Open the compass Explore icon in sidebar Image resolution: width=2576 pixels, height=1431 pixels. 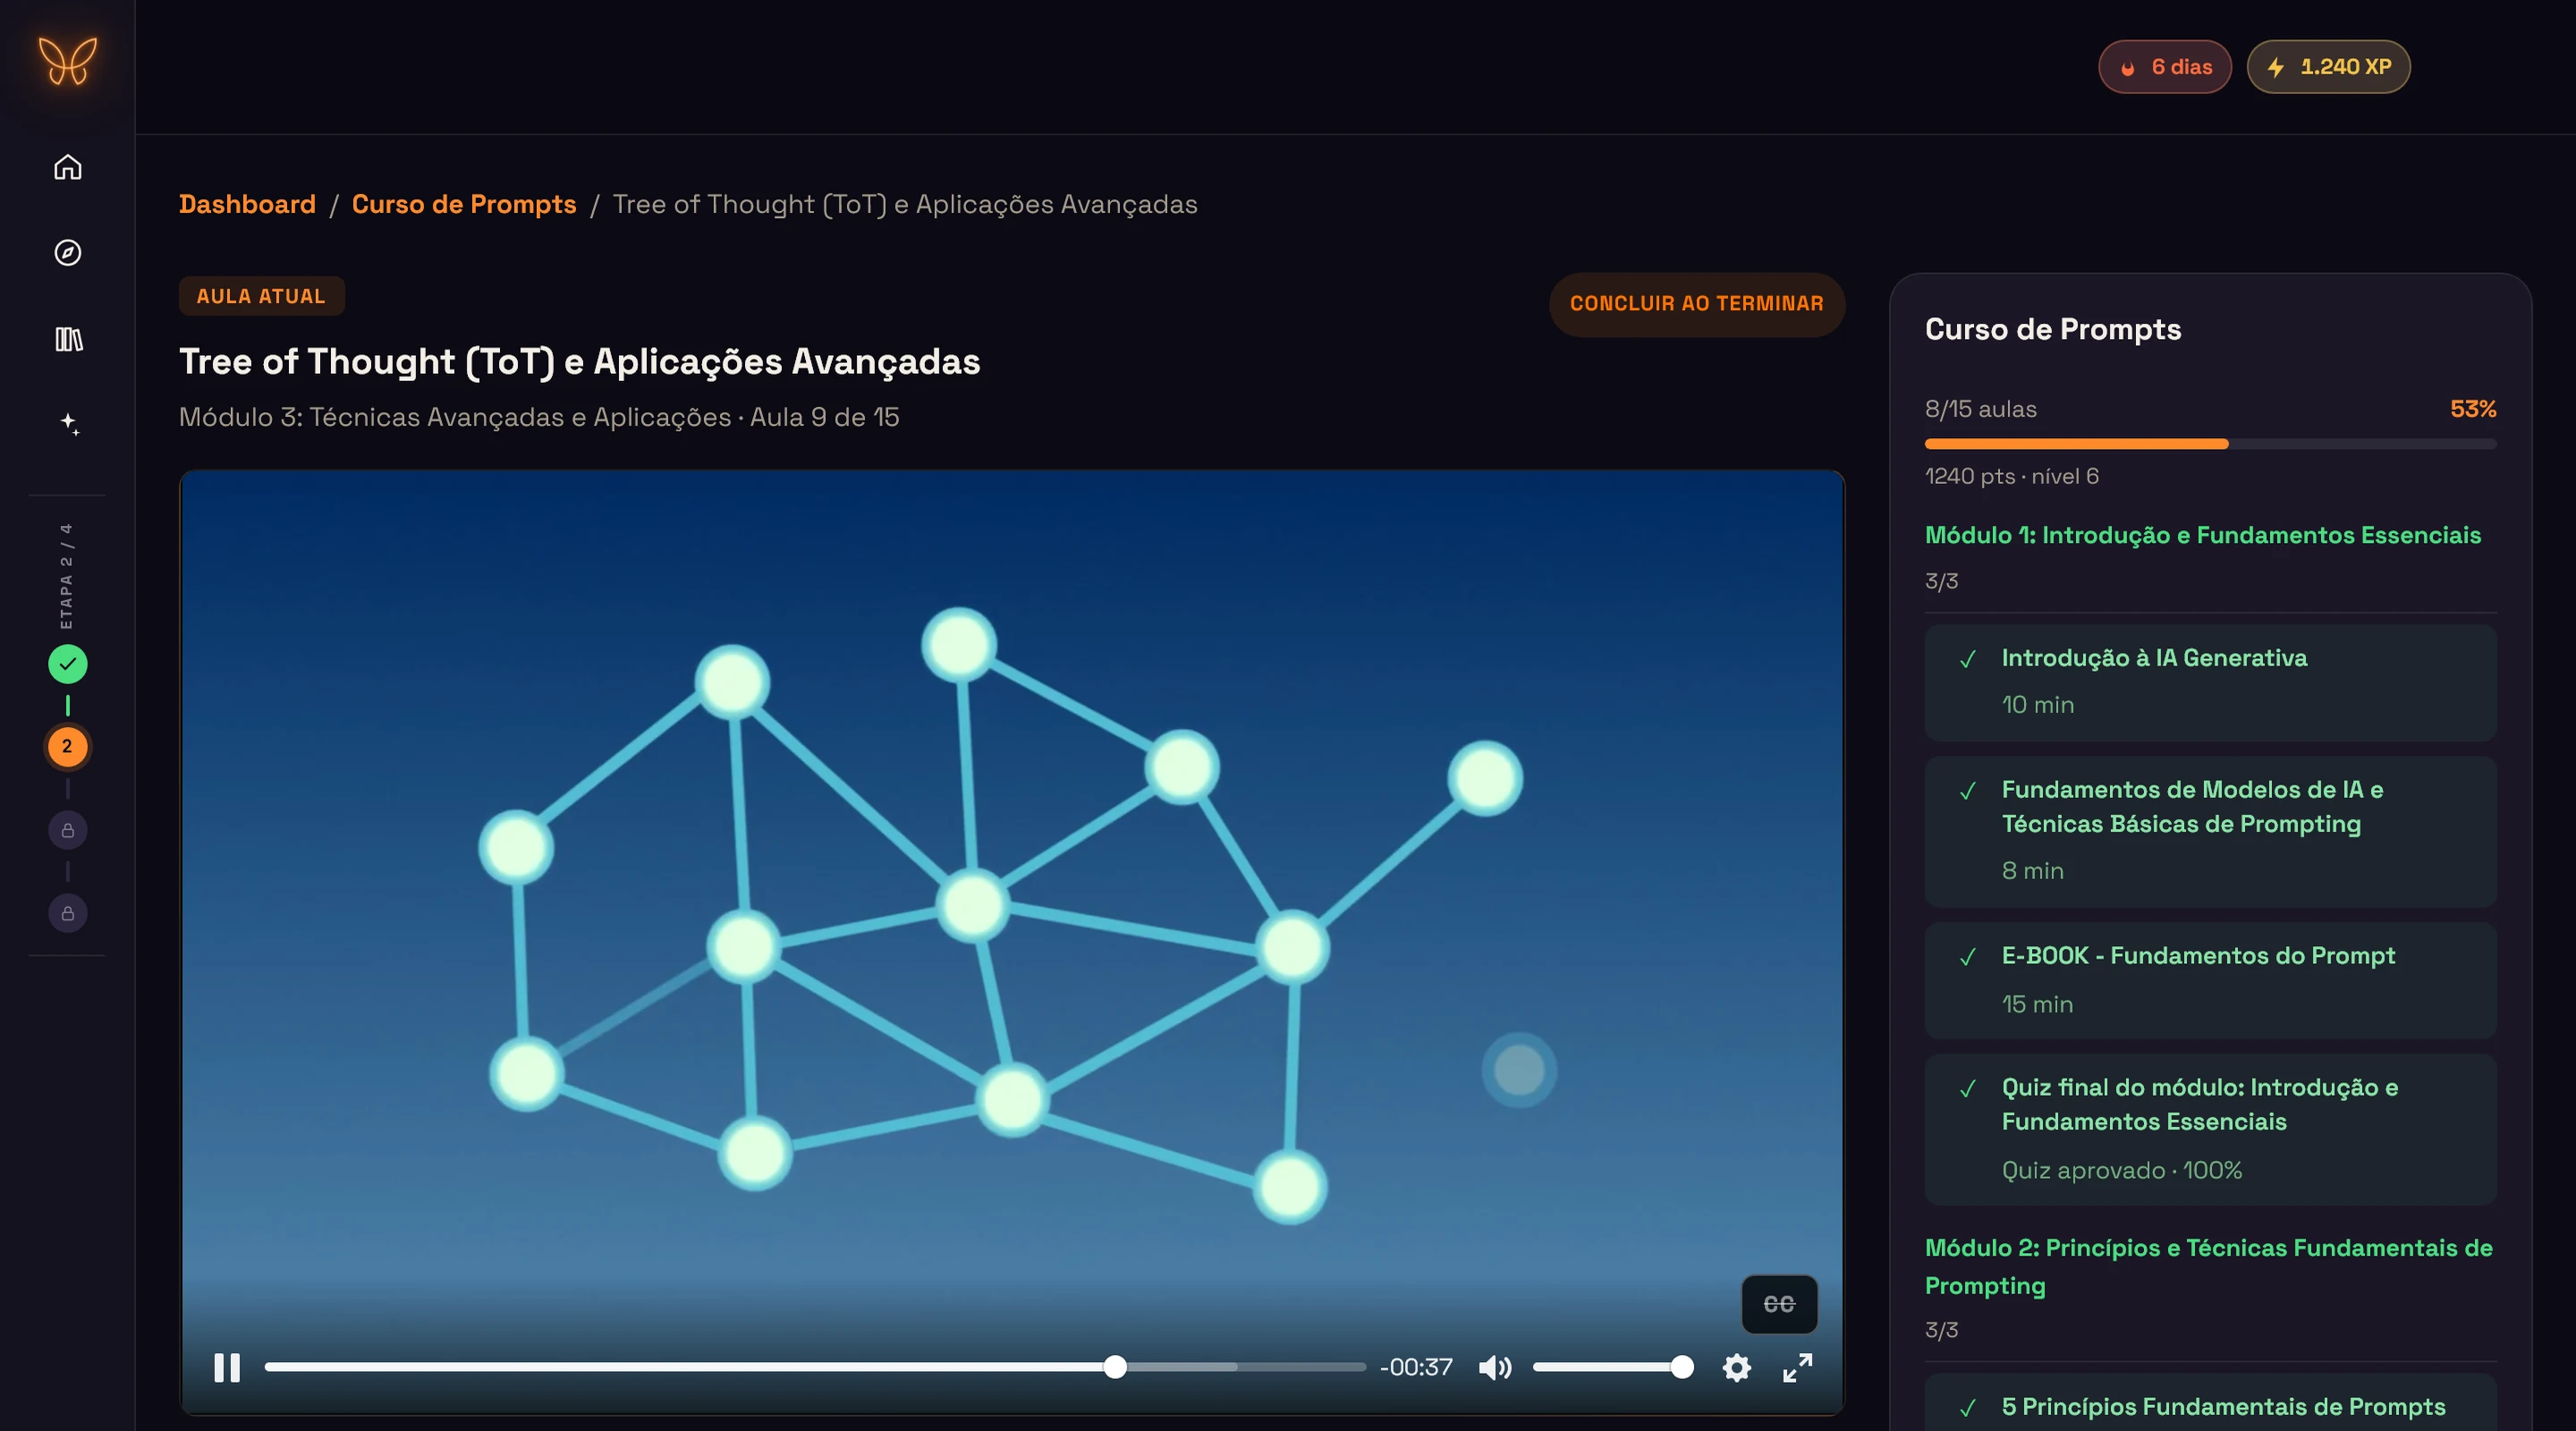pyautogui.click(x=67, y=252)
